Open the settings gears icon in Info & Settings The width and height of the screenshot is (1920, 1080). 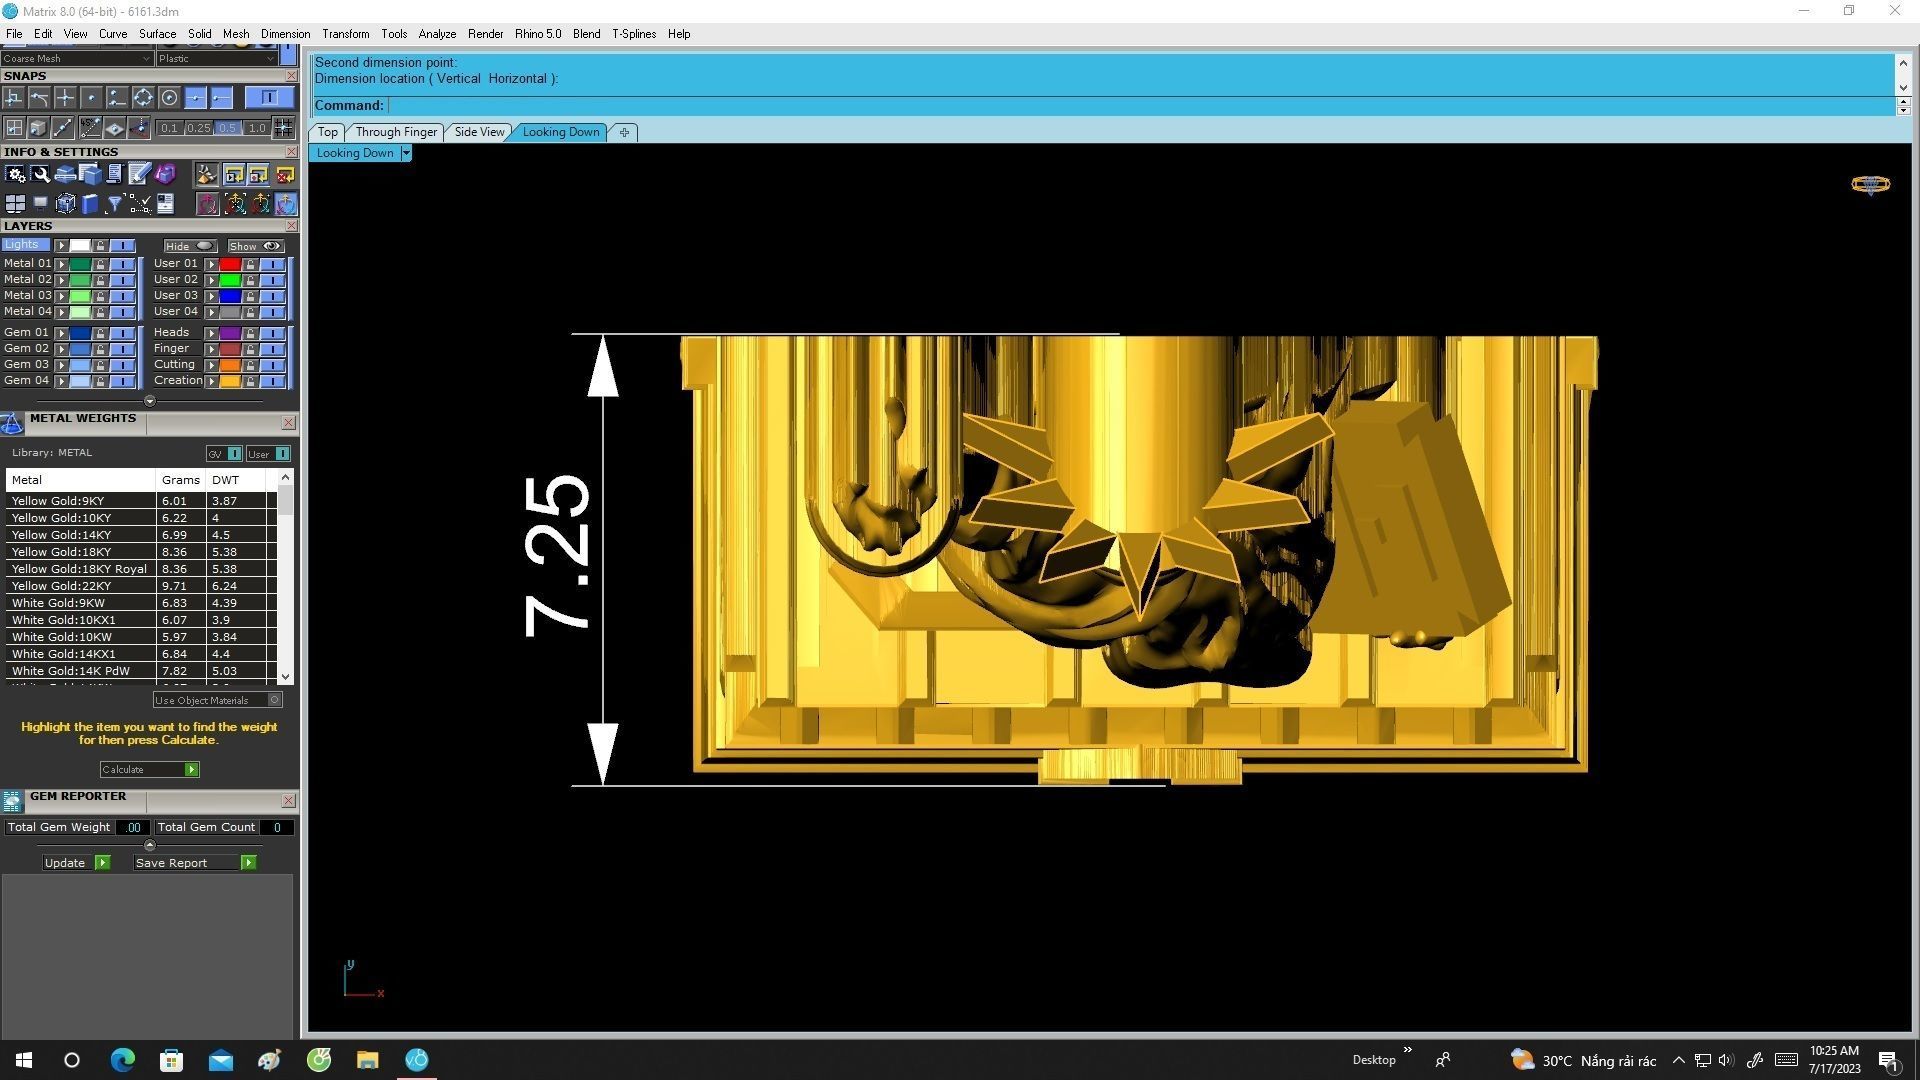15,175
